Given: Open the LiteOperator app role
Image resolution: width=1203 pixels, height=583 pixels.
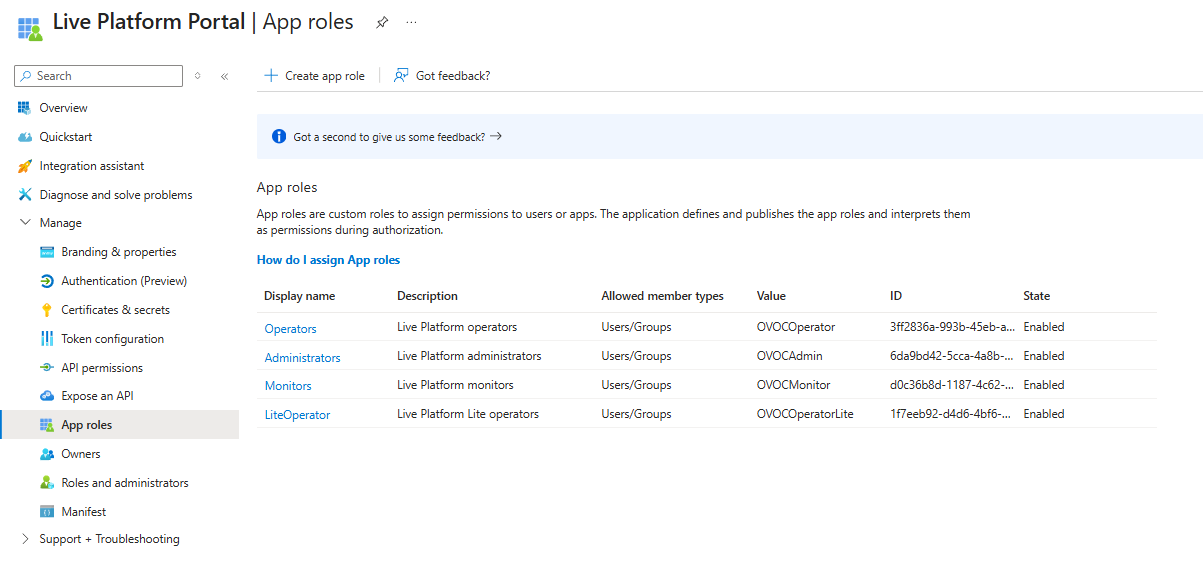Looking at the screenshot, I should pyautogui.click(x=297, y=415).
